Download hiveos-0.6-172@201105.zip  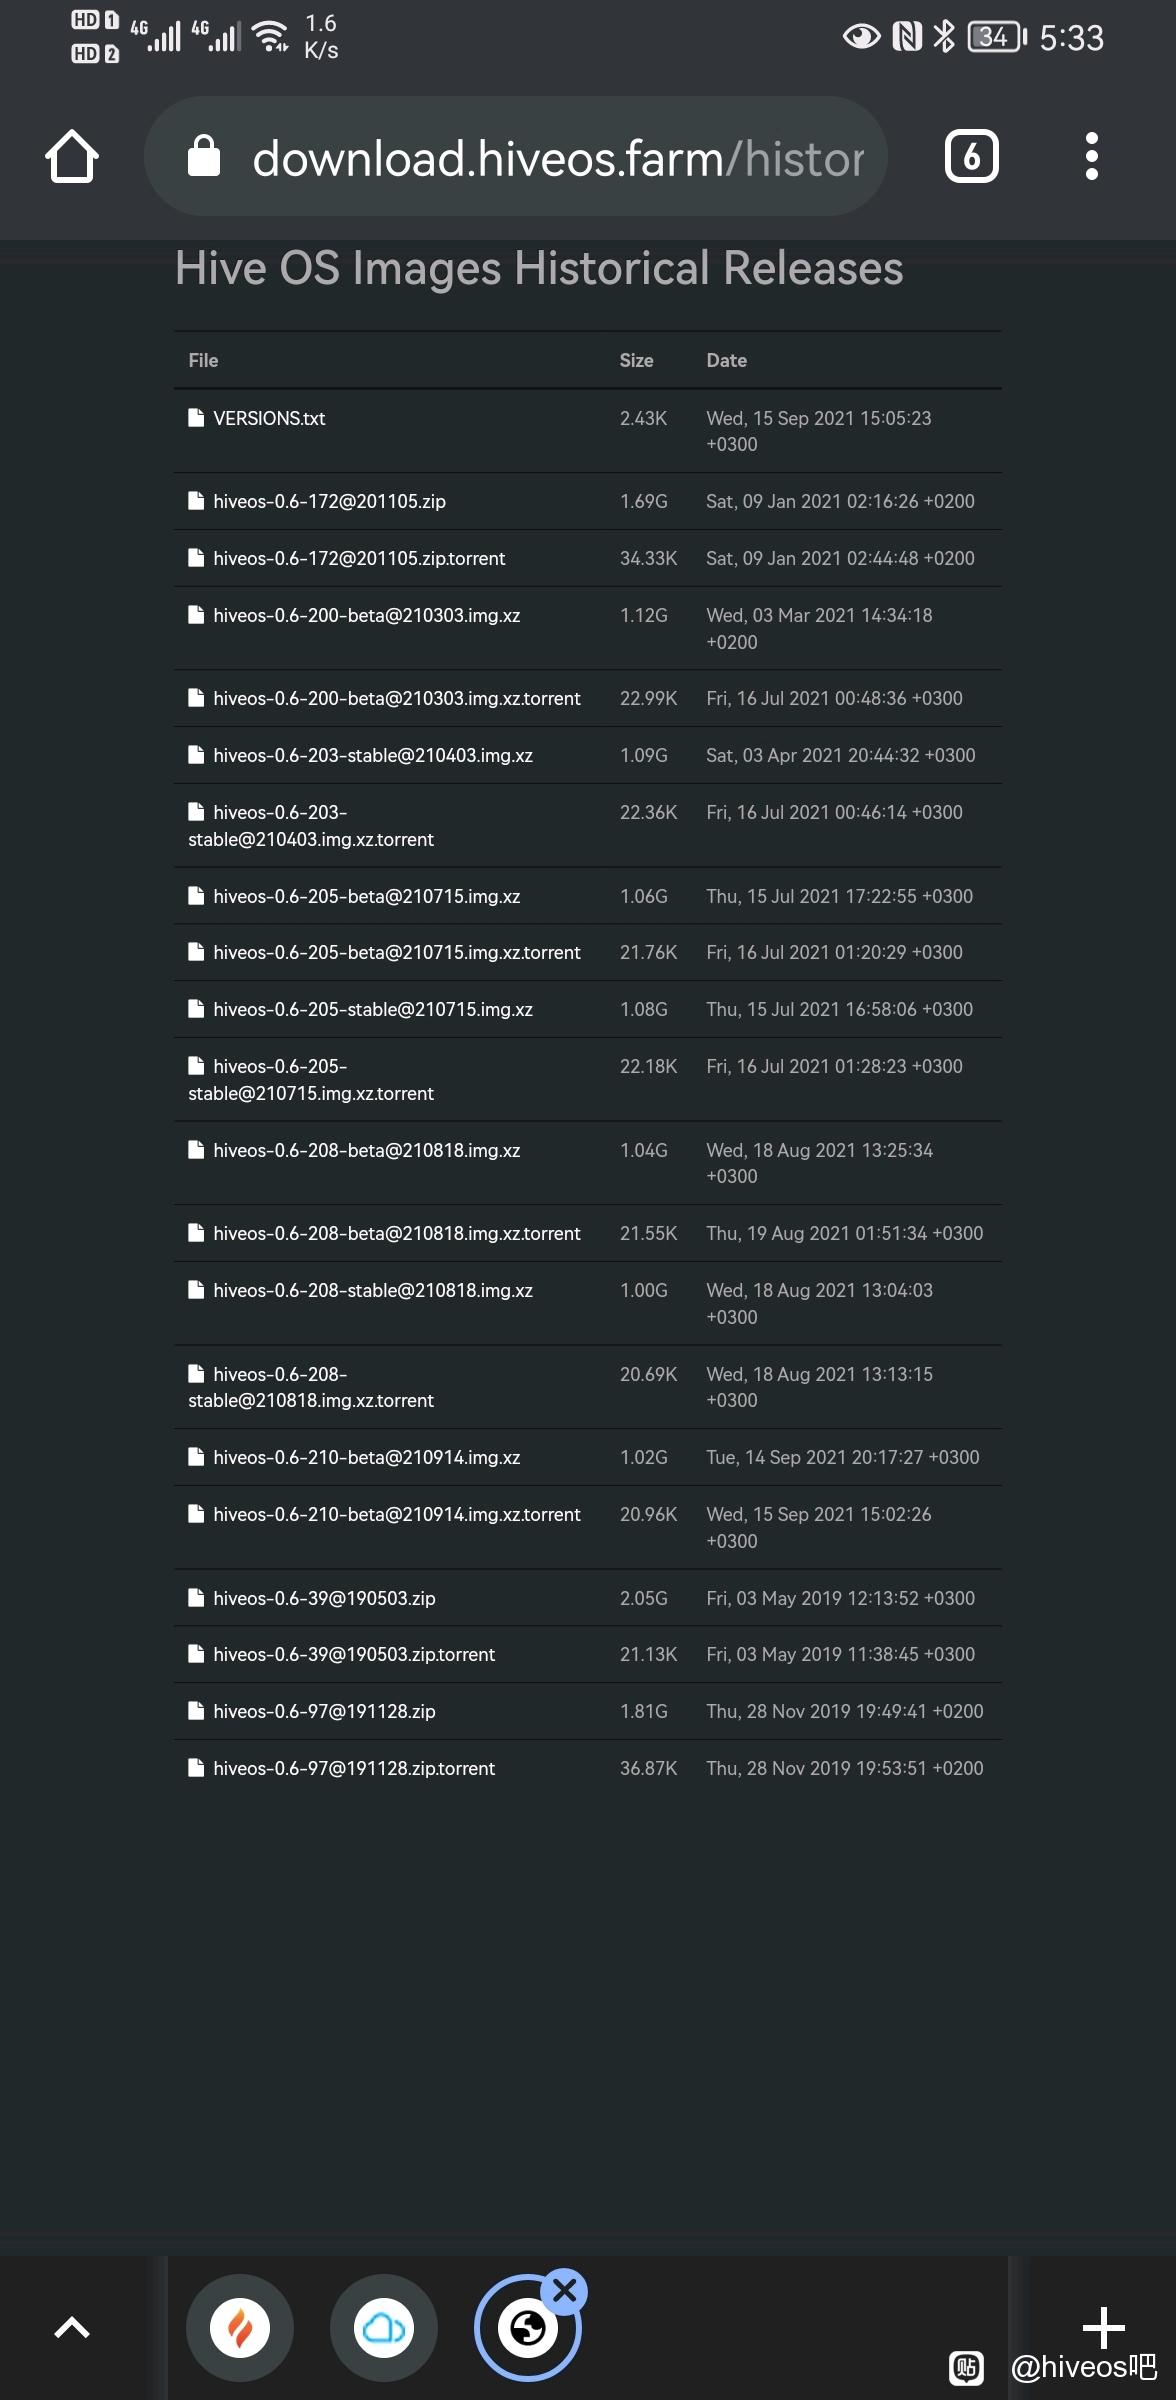pos(329,502)
